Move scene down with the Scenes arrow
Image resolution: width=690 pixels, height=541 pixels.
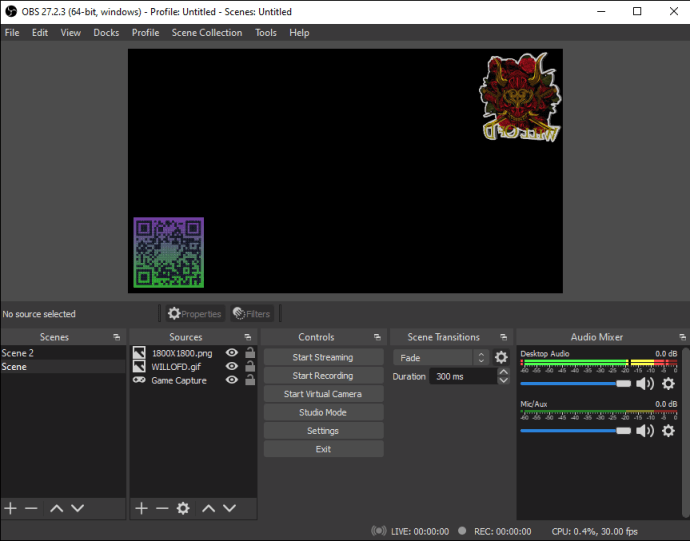[77, 508]
